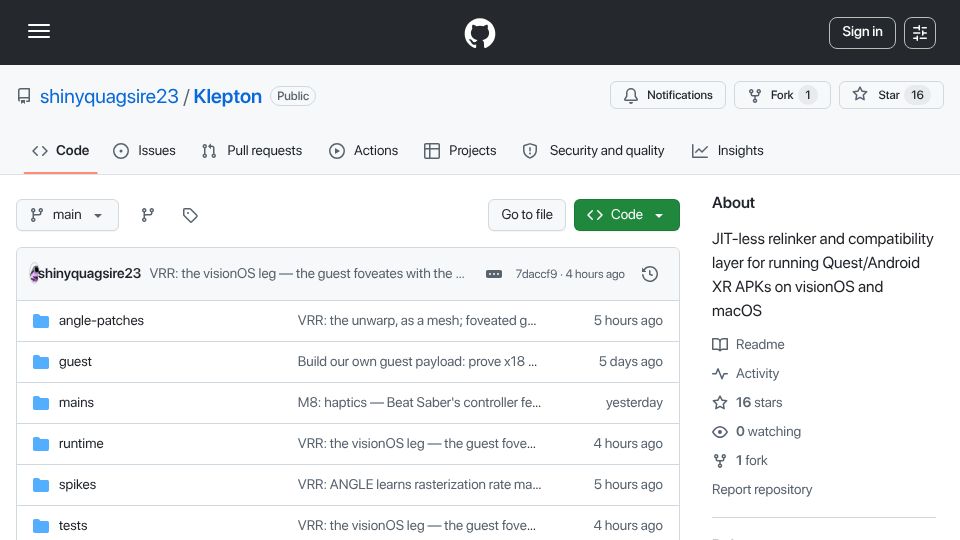Open the spikes folder name
The width and height of the screenshot is (960, 540).
77,485
